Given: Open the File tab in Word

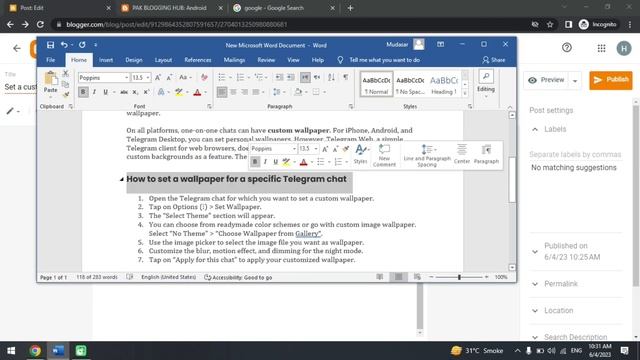Looking at the screenshot, I should click(x=51, y=60).
